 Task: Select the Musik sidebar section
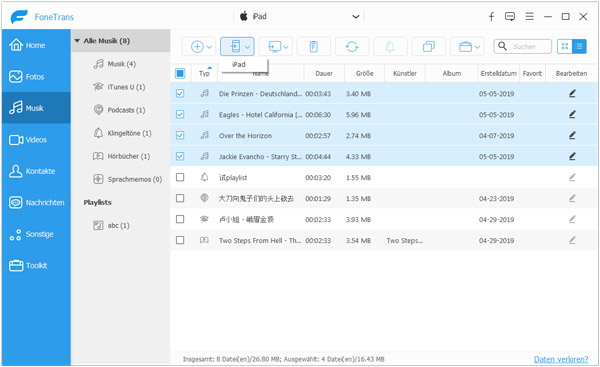tap(36, 108)
